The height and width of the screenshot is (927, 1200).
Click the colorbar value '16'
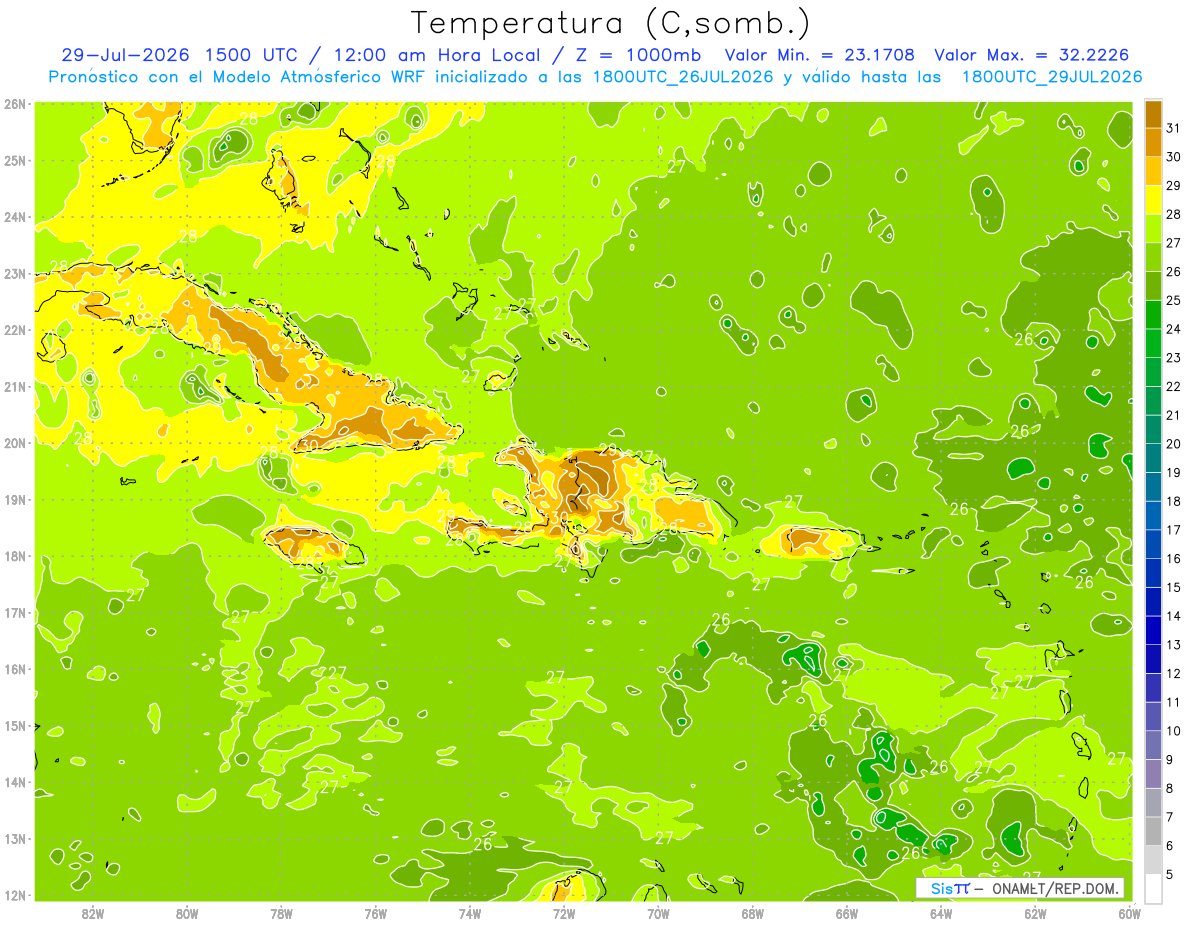point(1173,558)
